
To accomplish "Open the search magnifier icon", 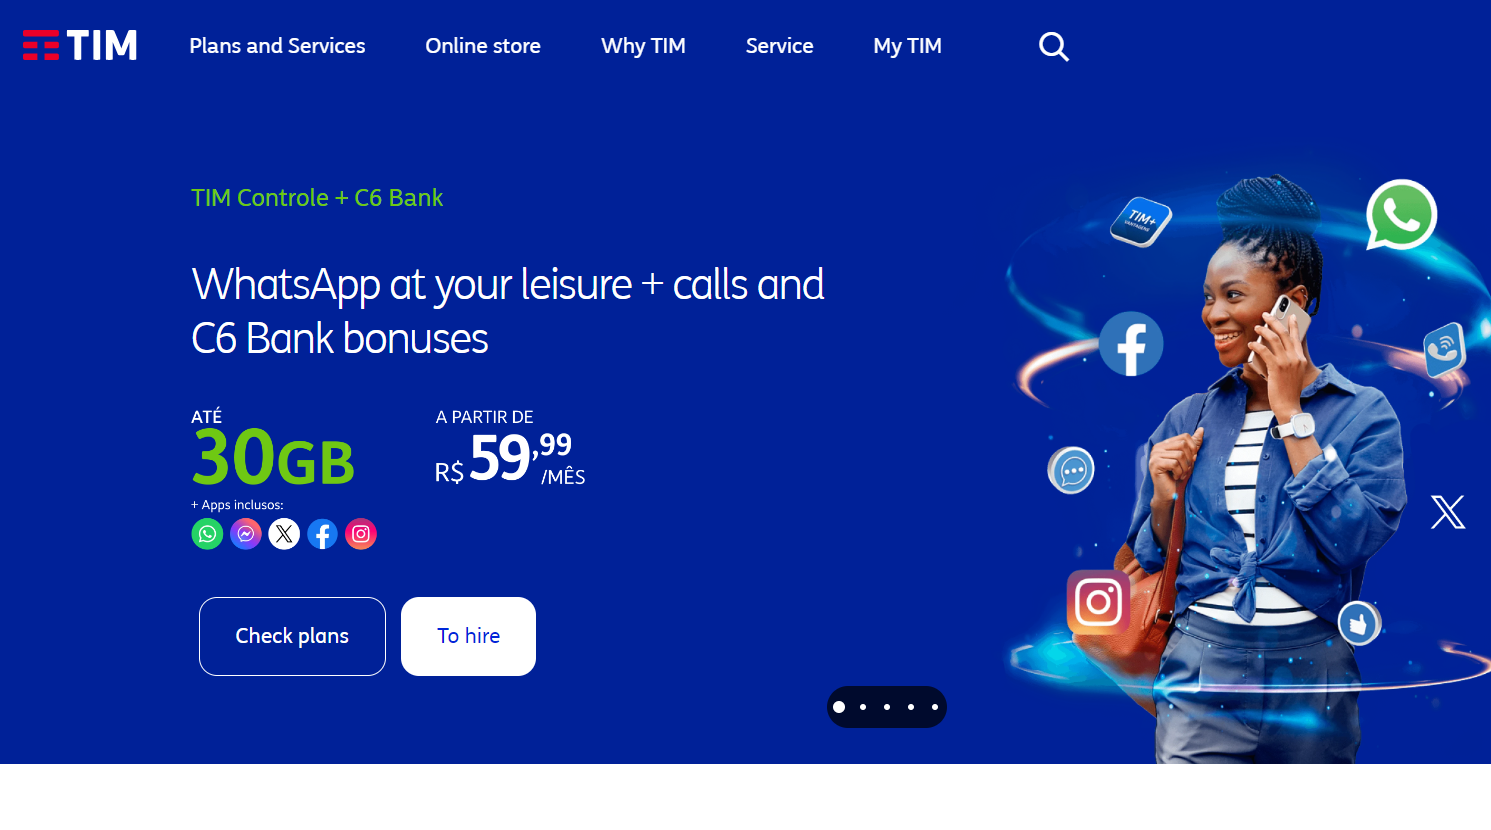I will (x=1054, y=46).
